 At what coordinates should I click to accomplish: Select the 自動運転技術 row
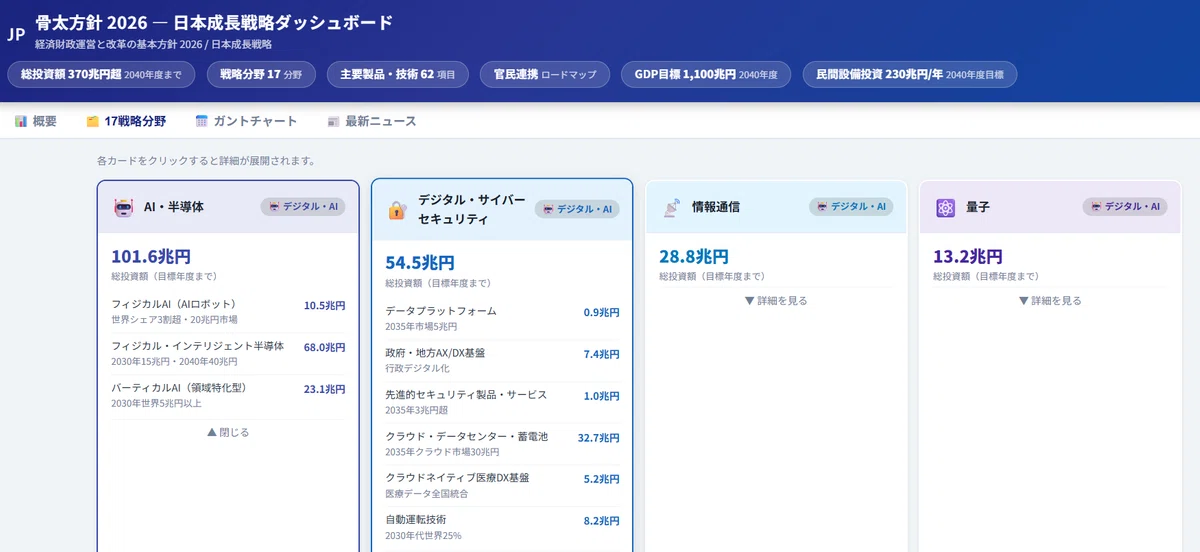pyautogui.click(x=502, y=527)
